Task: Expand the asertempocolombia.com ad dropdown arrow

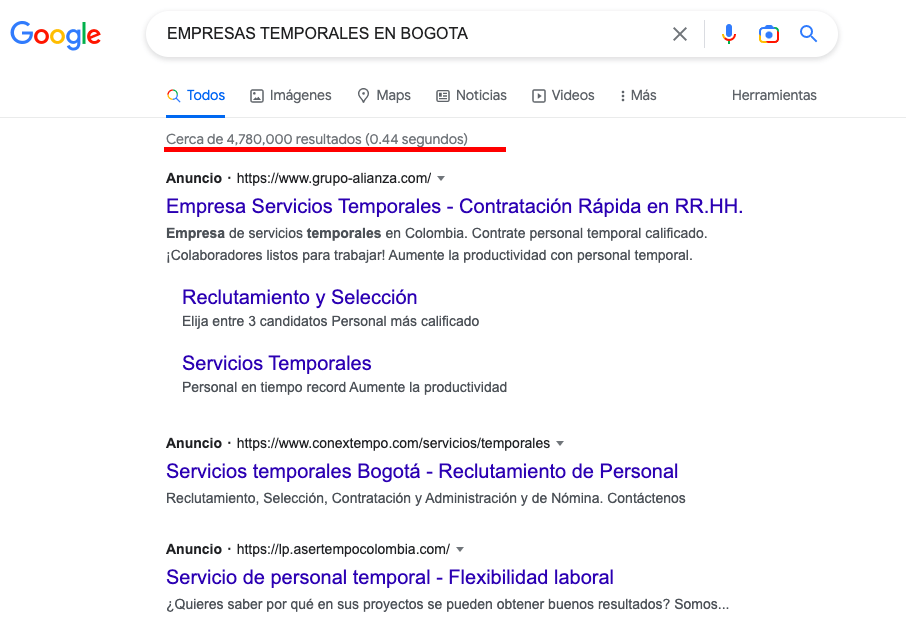Action: tap(460, 549)
